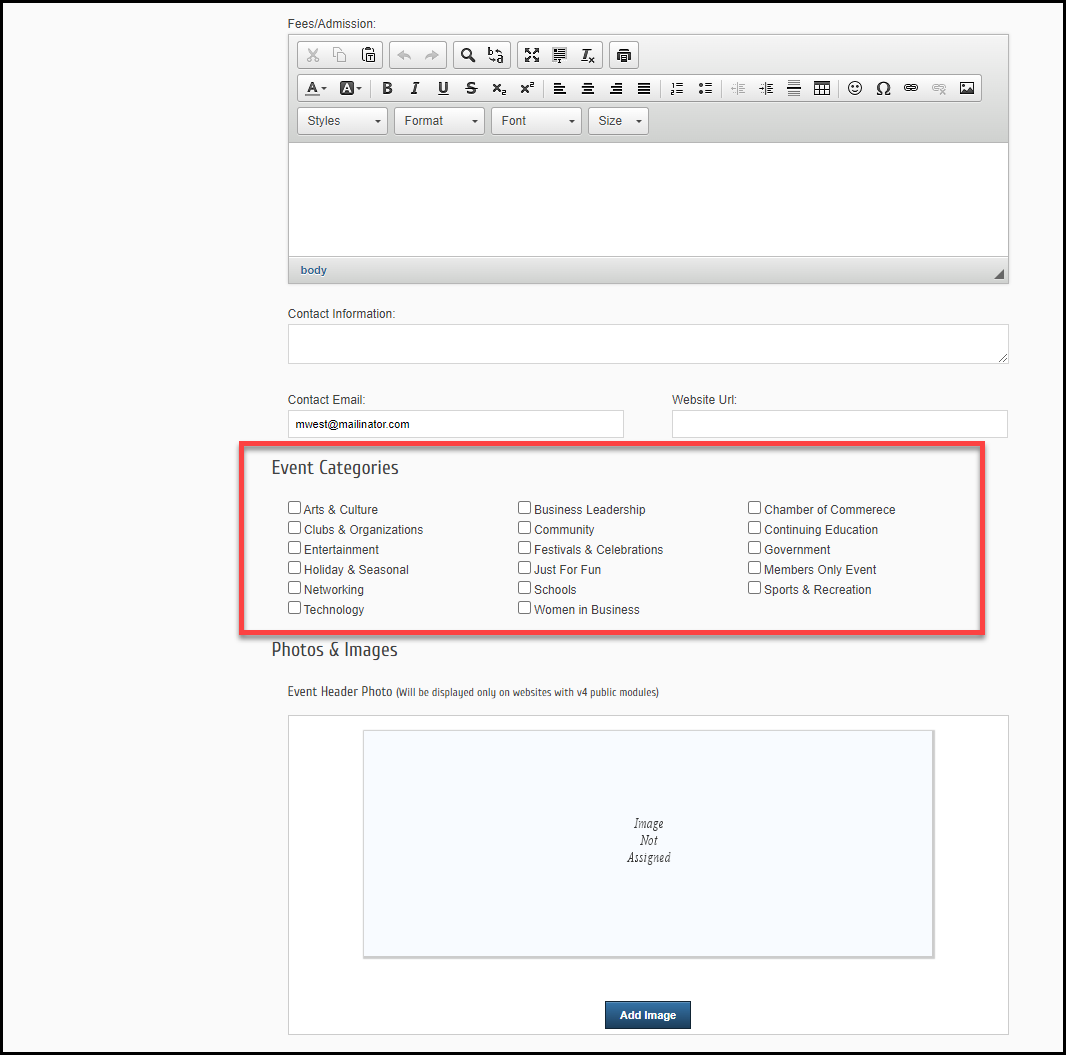This screenshot has width=1066, height=1055.
Task: Click the Cut icon in editor toolbar
Action: pos(313,55)
